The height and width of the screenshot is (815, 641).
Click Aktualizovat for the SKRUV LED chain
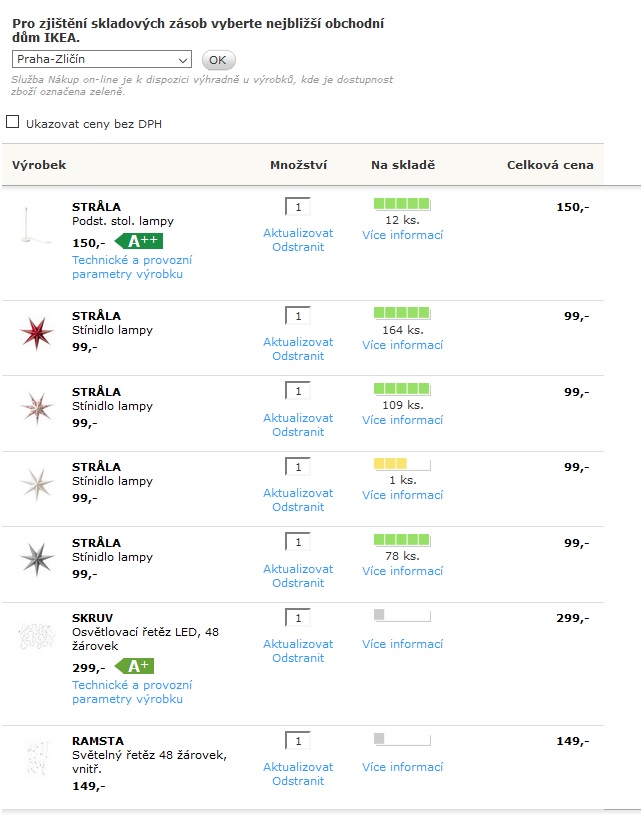(x=298, y=644)
